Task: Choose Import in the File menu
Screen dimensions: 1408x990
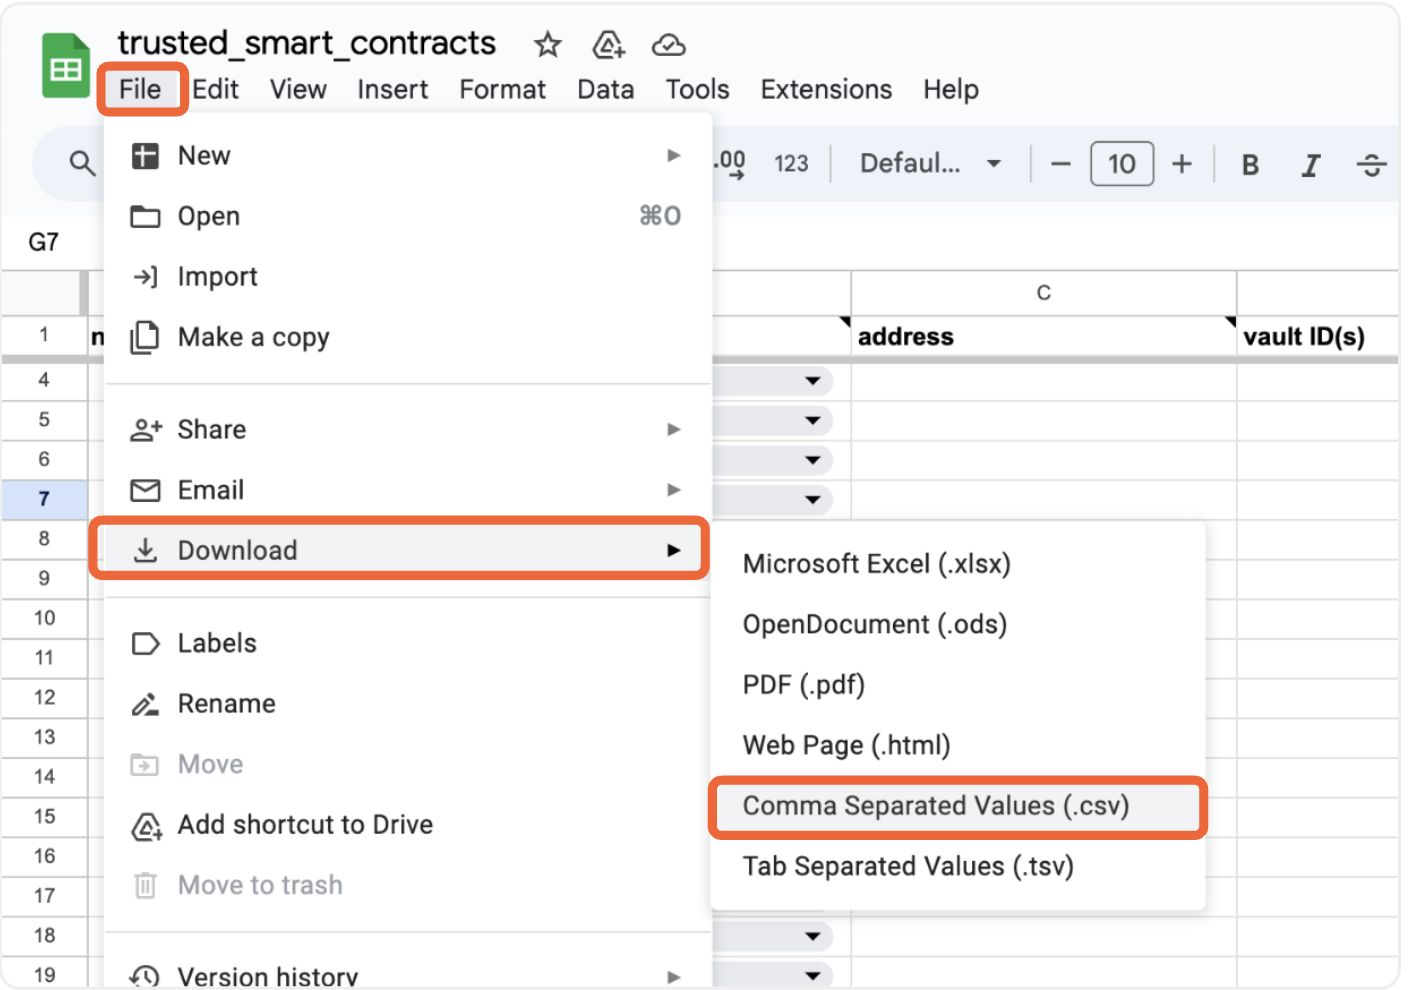Action: pyautogui.click(x=408, y=277)
